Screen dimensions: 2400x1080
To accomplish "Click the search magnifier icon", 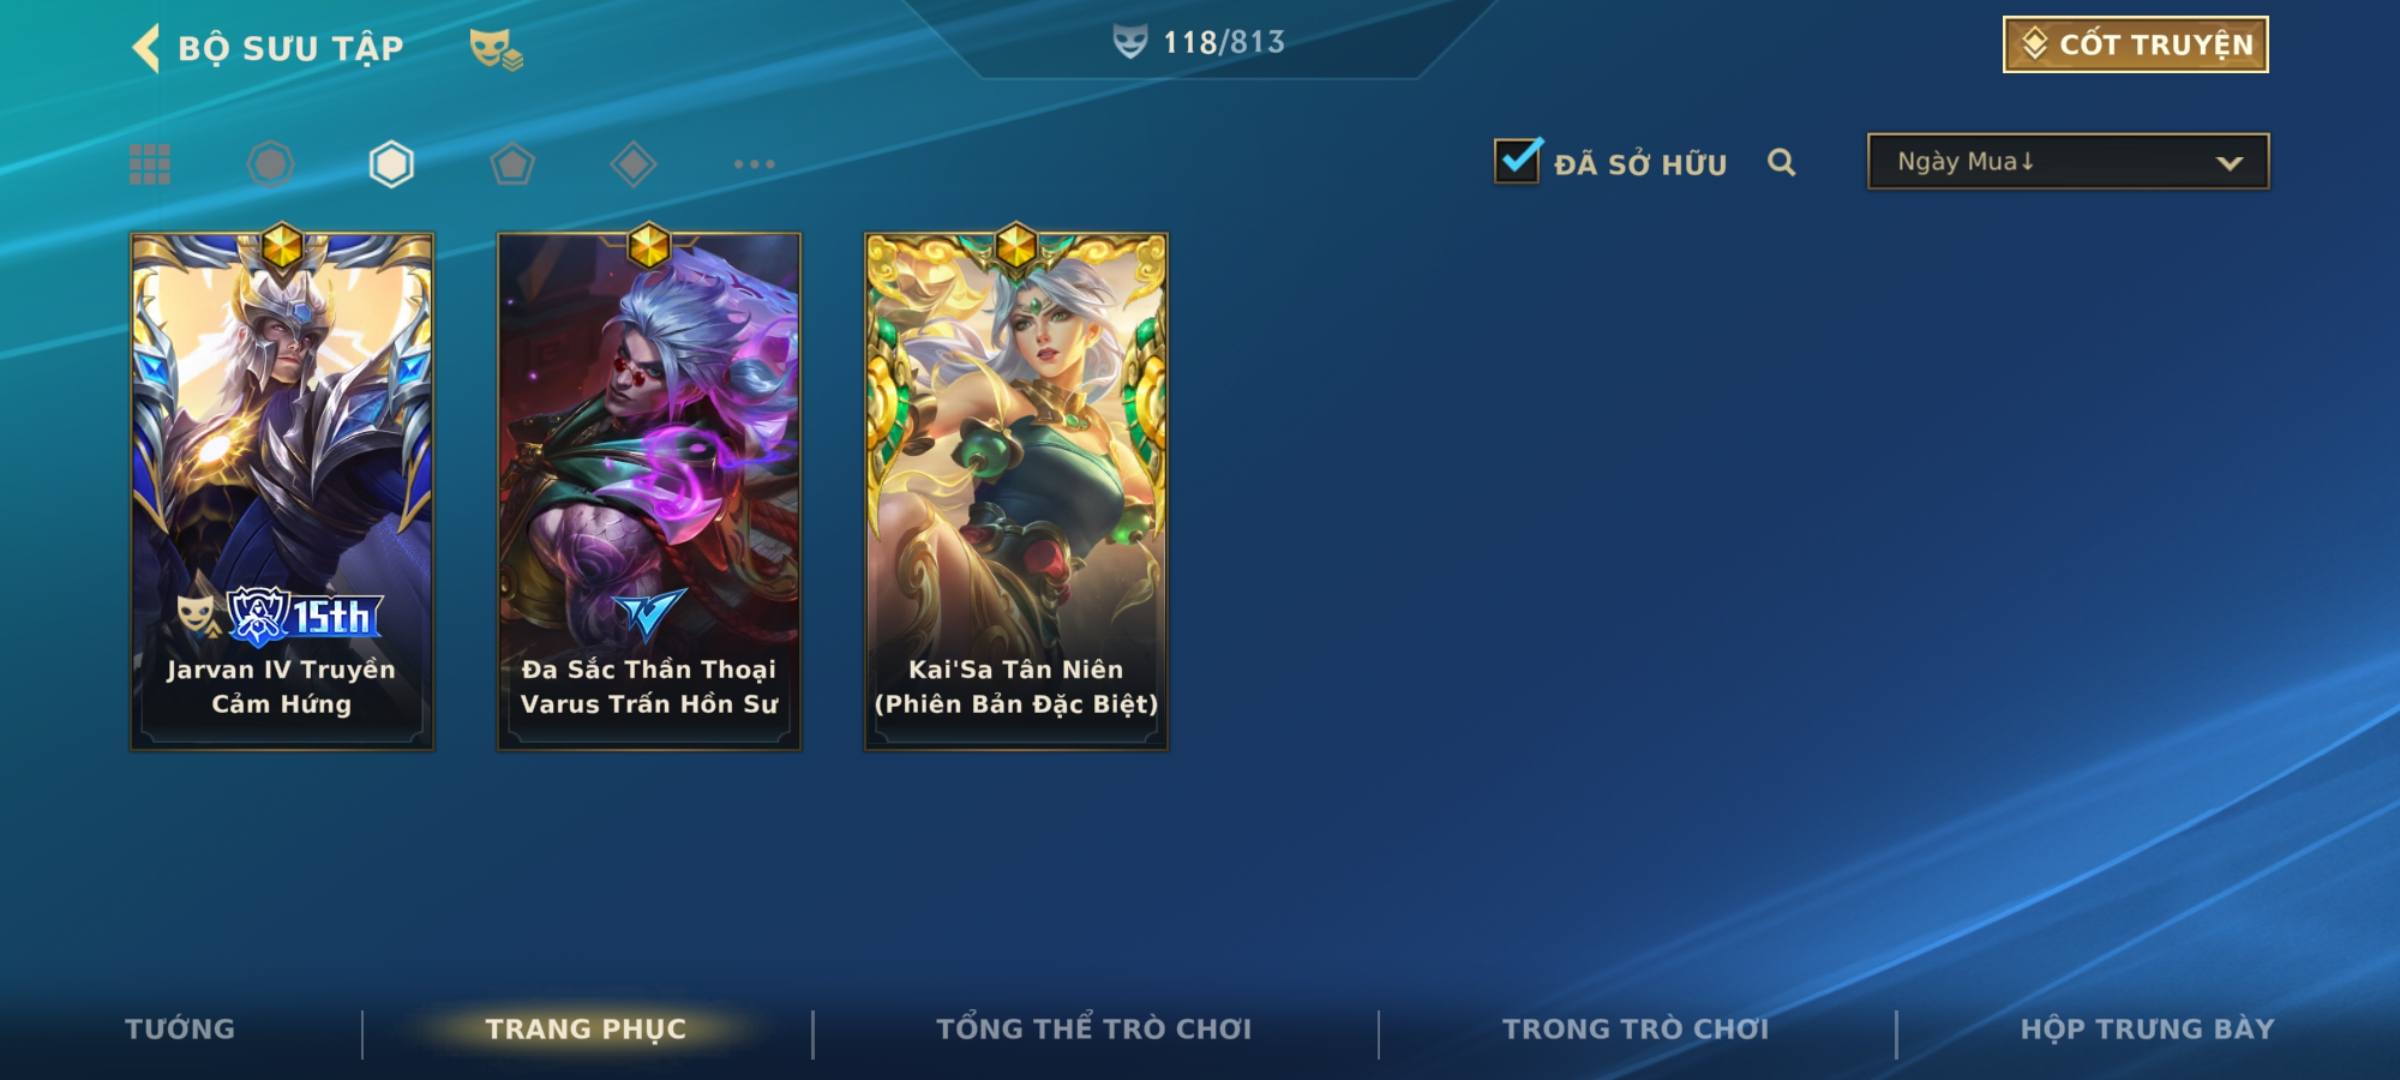I will point(1781,162).
